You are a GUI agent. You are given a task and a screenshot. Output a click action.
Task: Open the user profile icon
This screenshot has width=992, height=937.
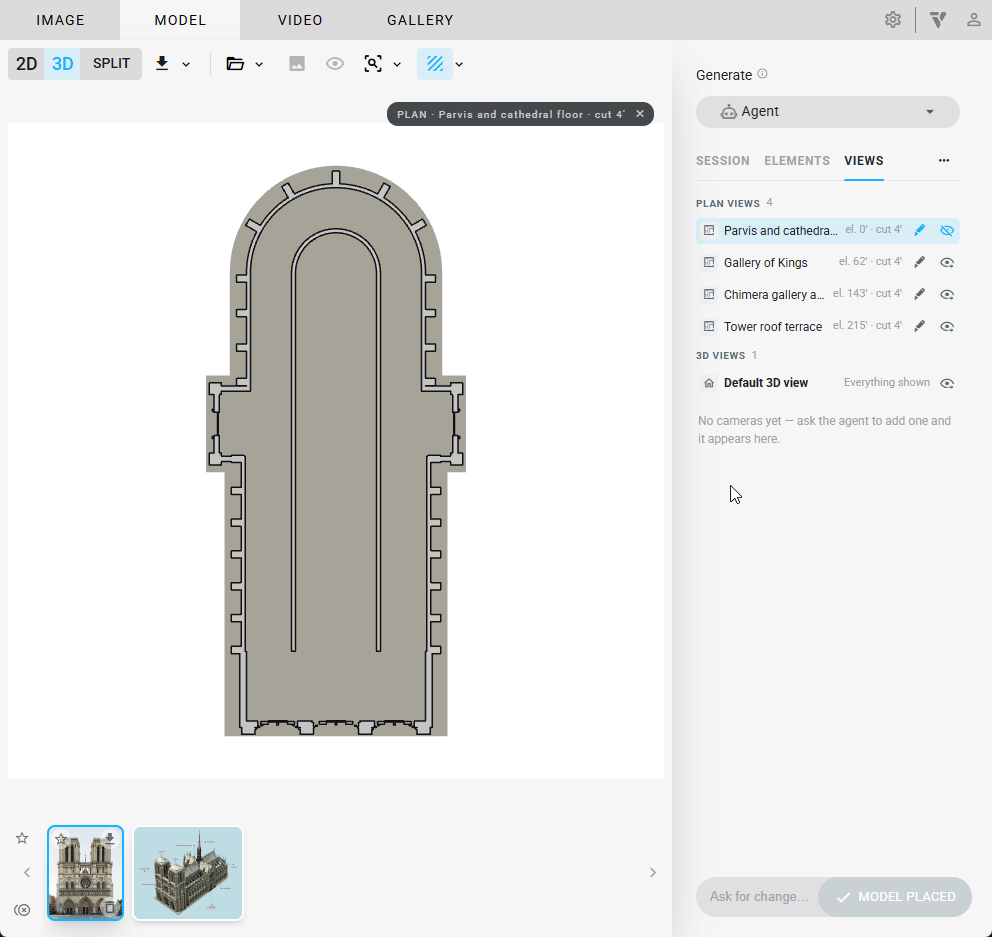point(974,20)
